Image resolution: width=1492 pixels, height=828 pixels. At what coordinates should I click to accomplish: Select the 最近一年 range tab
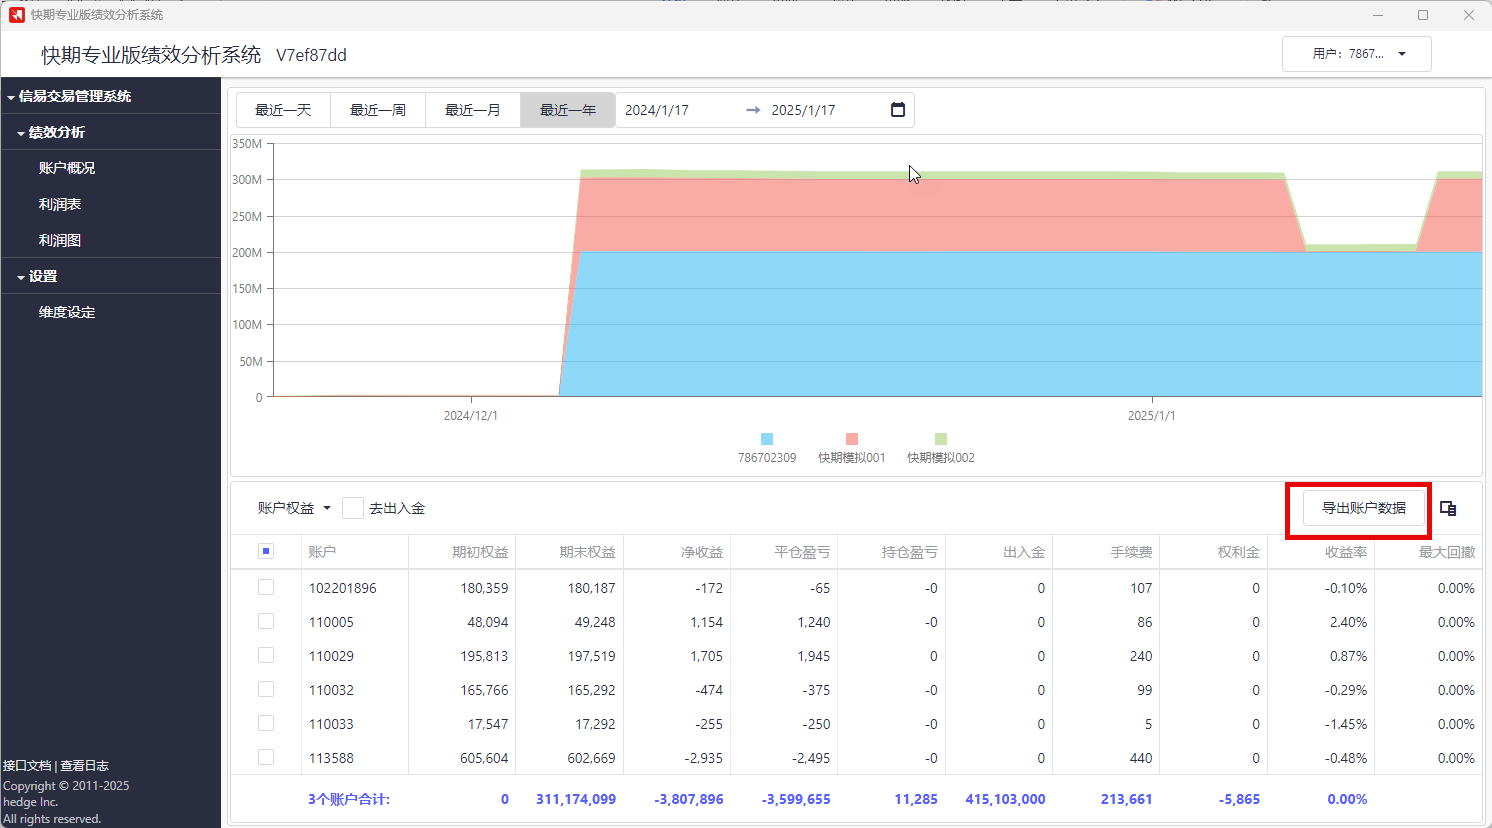pyautogui.click(x=568, y=110)
